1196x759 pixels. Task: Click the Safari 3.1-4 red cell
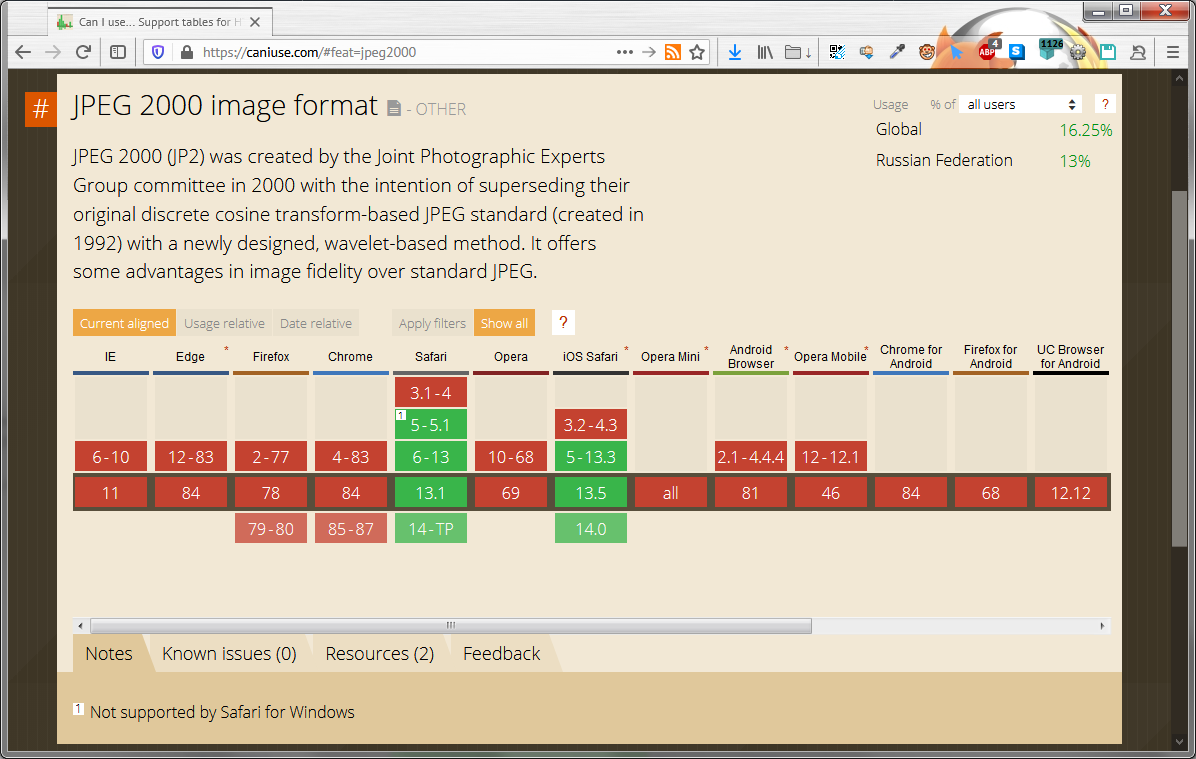point(431,393)
